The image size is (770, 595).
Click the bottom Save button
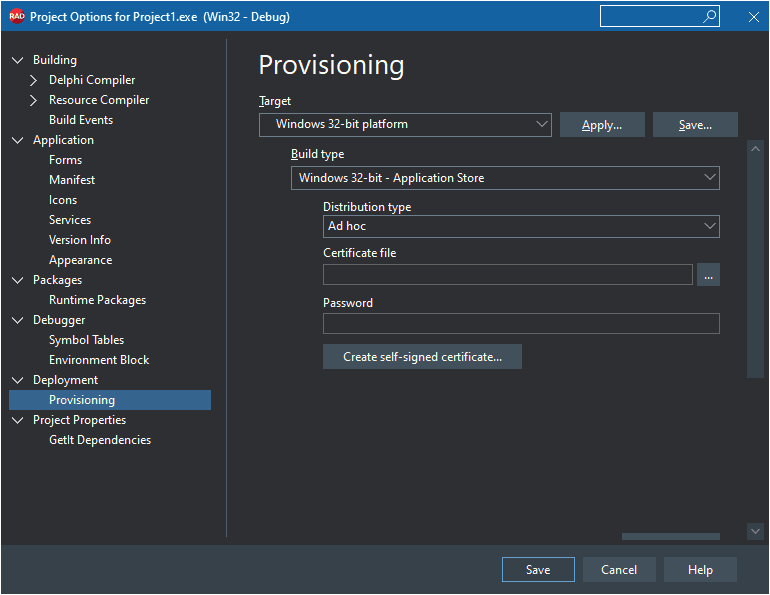pos(538,570)
